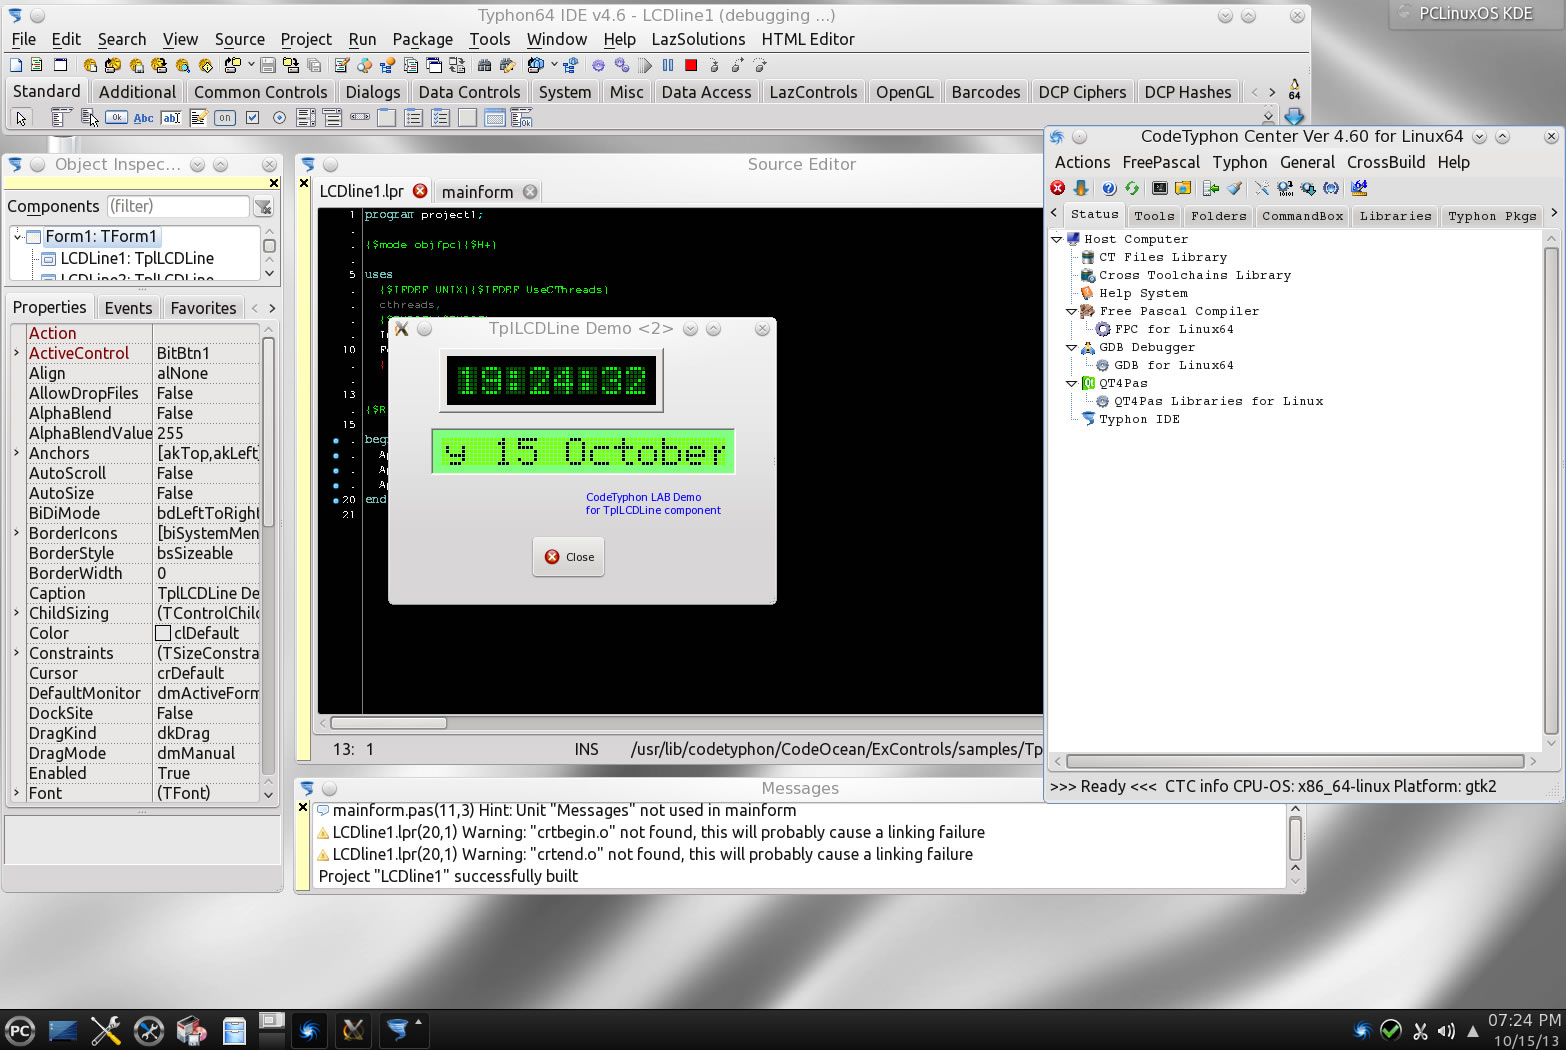Open terminal icon in CodeTyphon Center toolbar

1160,188
